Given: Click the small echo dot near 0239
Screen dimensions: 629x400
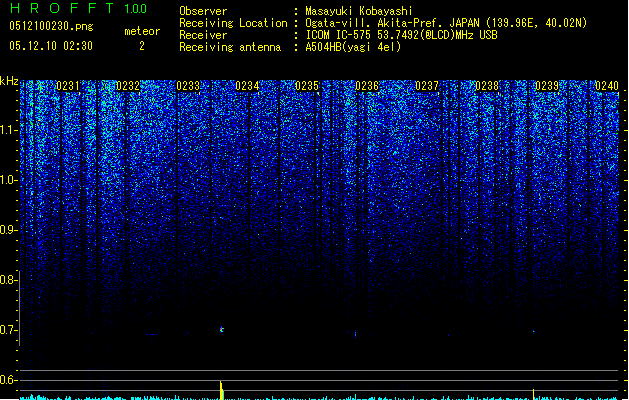Looking at the screenshot, I should (534, 331).
